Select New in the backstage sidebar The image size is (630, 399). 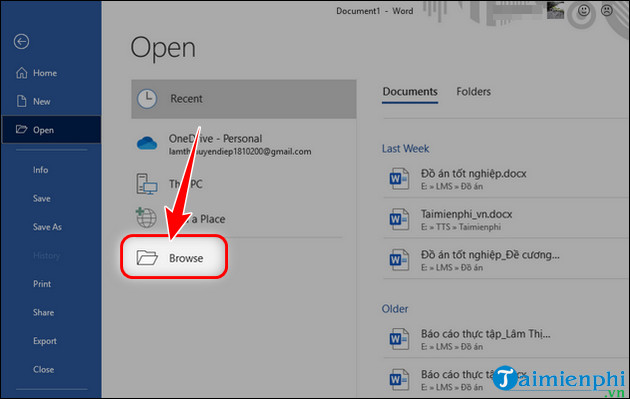point(51,101)
